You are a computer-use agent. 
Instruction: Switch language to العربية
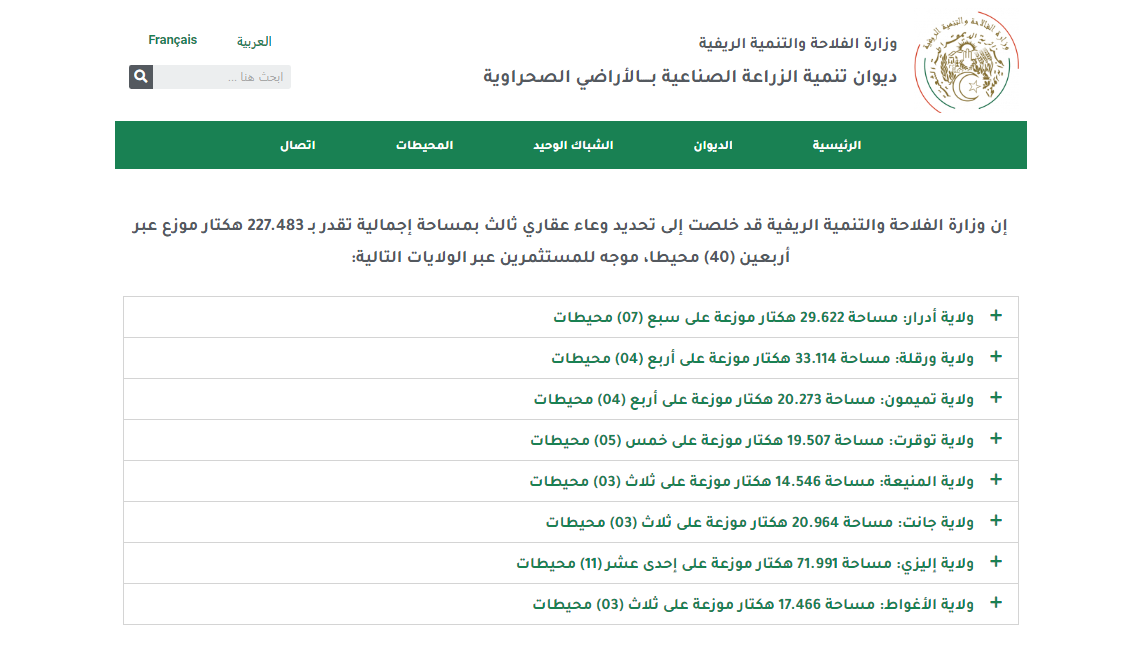tap(254, 42)
